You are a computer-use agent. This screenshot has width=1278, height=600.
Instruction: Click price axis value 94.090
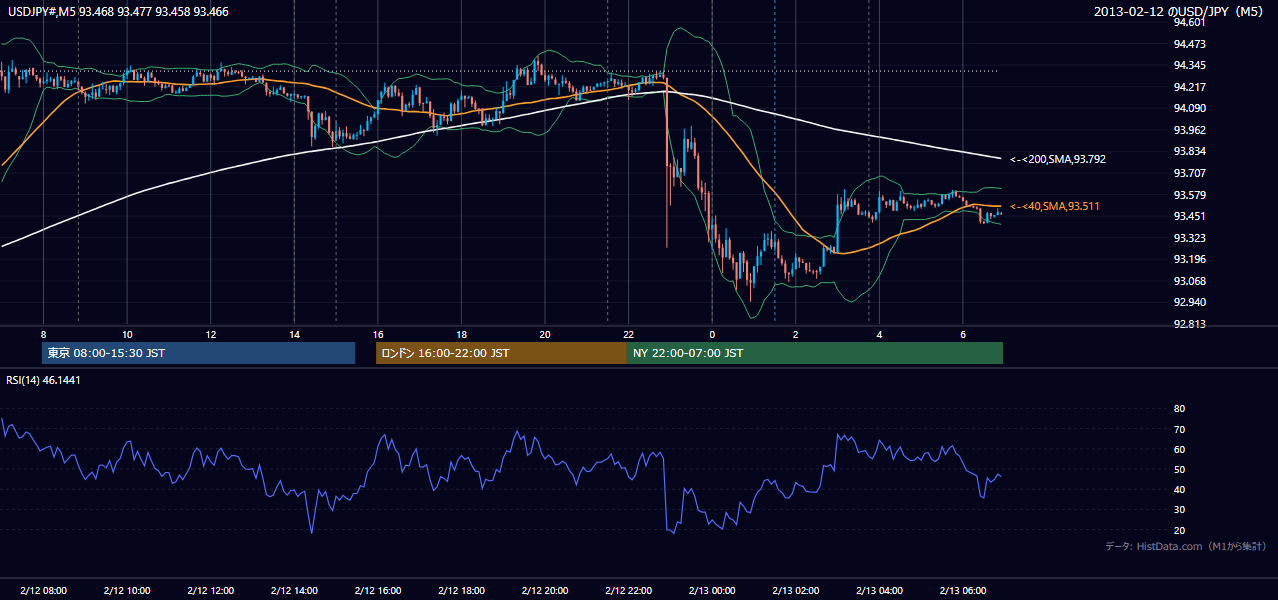tap(1188, 109)
